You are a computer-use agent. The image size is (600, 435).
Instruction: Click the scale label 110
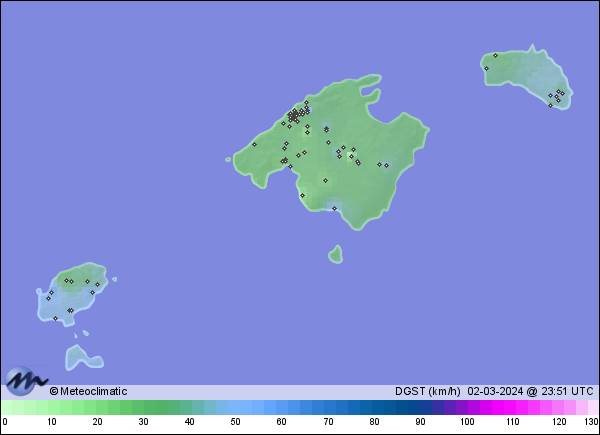tap(513, 422)
